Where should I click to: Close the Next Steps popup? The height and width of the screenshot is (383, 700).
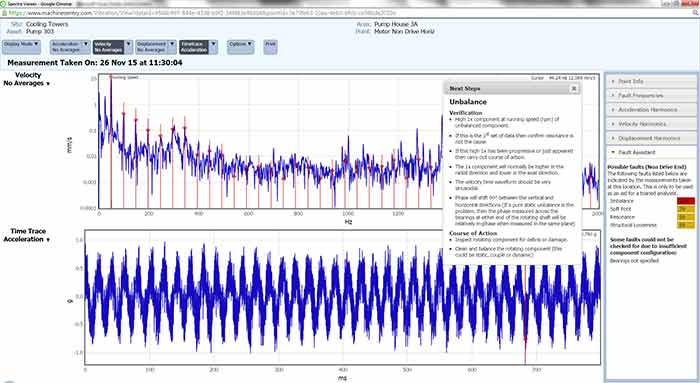click(x=574, y=88)
